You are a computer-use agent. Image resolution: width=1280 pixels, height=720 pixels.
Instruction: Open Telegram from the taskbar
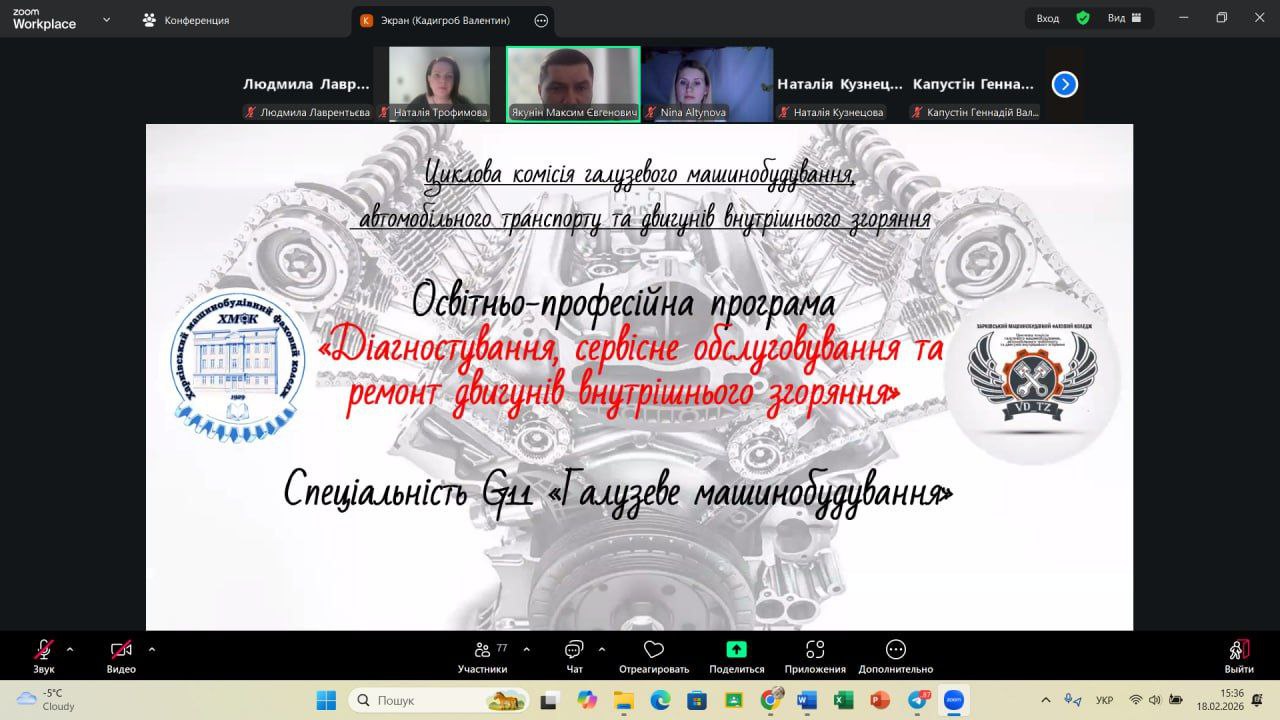[918, 700]
